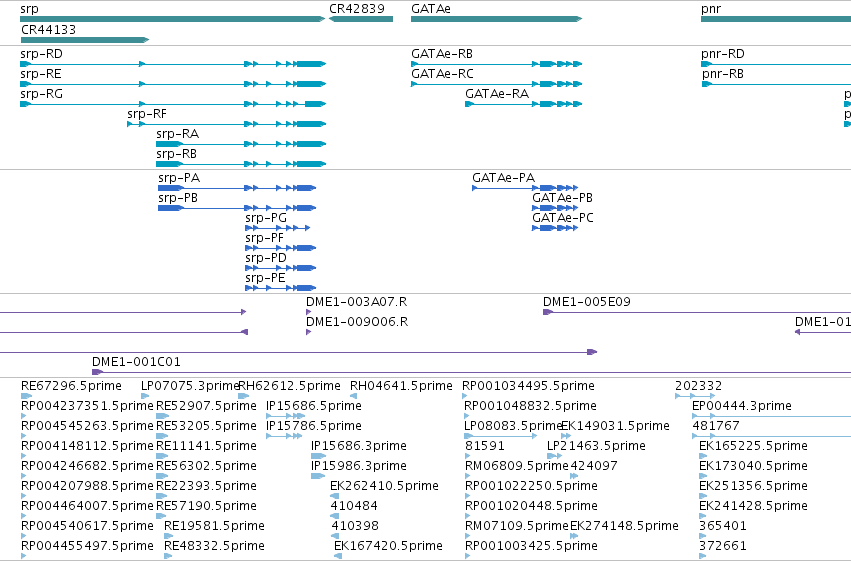This screenshot has width=851, height=561.
Task: Select the srp-PD protein feature
Action: pyautogui.click(x=281, y=268)
